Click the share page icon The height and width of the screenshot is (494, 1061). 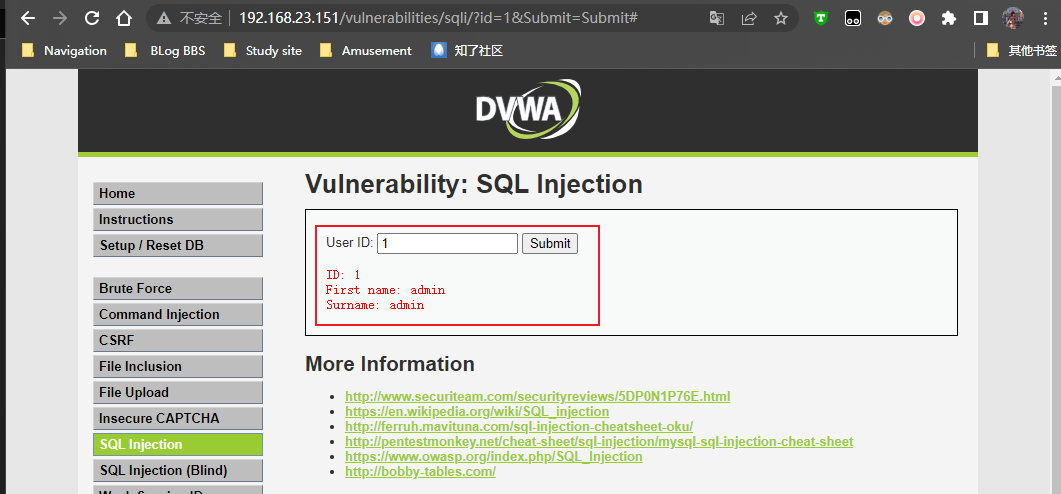pyautogui.click(x=749, y=18)
